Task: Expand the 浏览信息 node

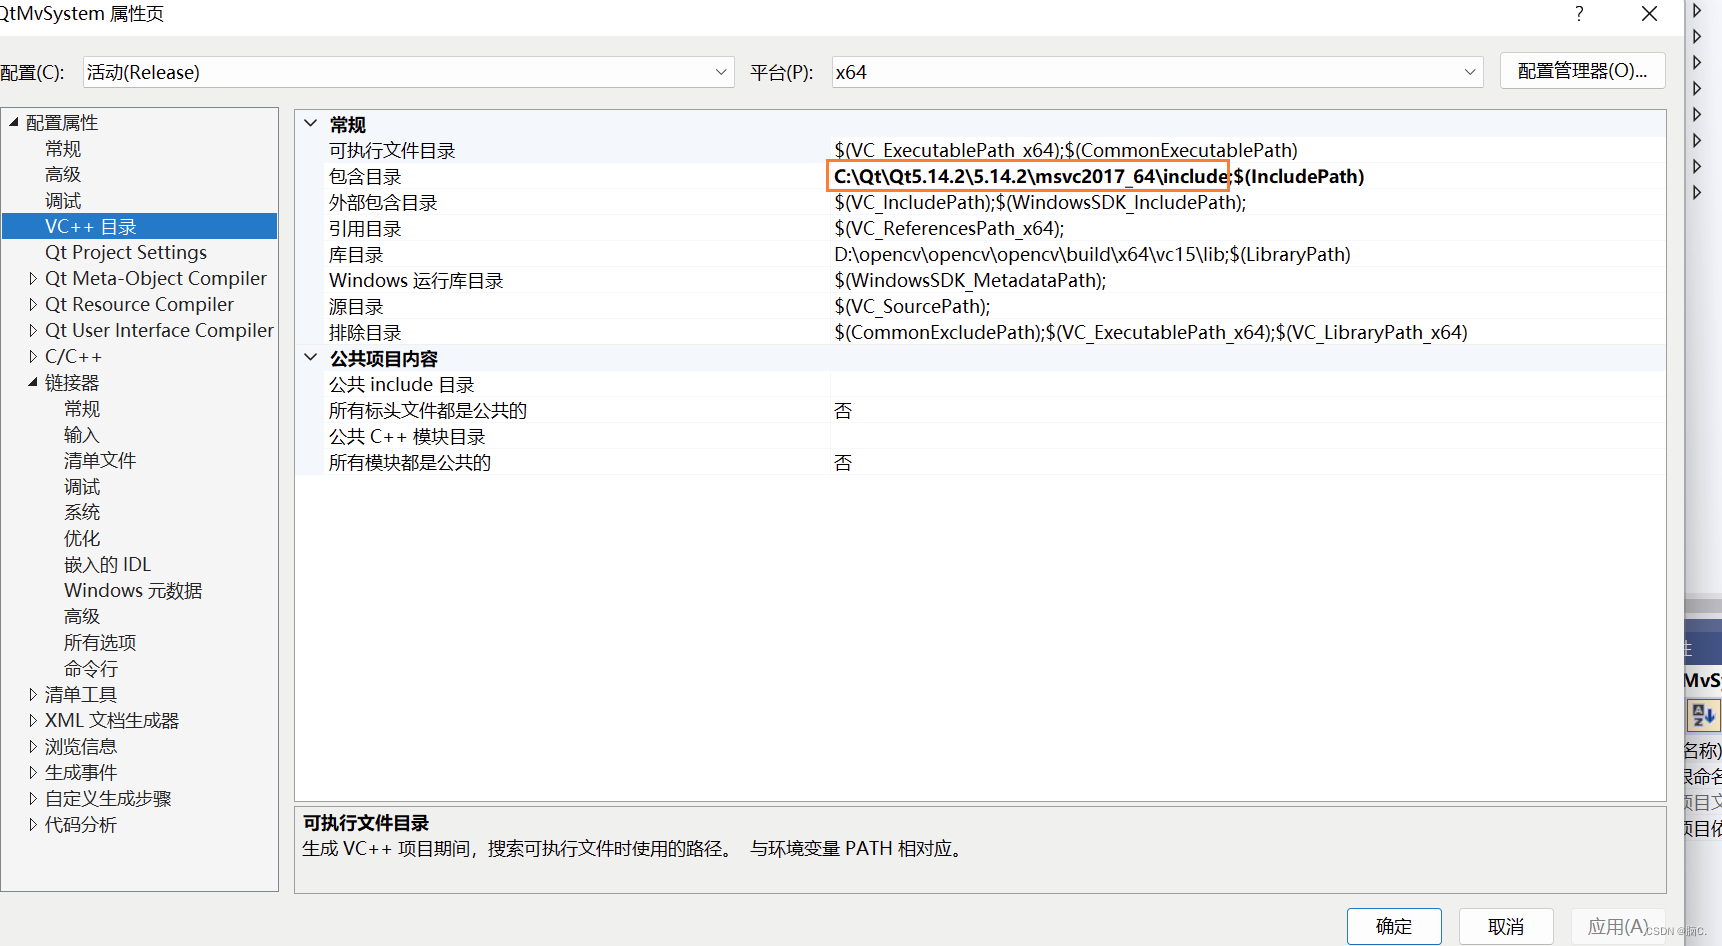Action: pos(33,746)
